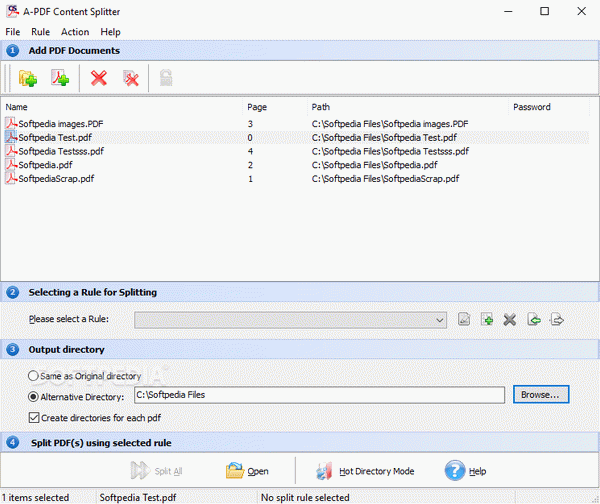Select the SoftpediaScrap.pdf file name
The width and height of the screenshot is (600, 504).
coord(56,179)
